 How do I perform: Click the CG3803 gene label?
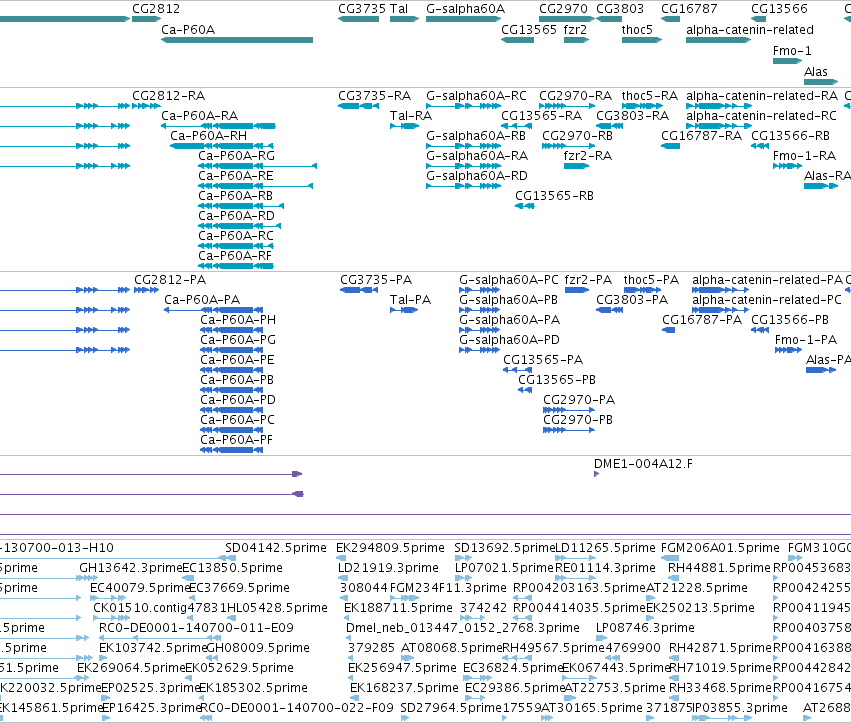tap(620, 9)
